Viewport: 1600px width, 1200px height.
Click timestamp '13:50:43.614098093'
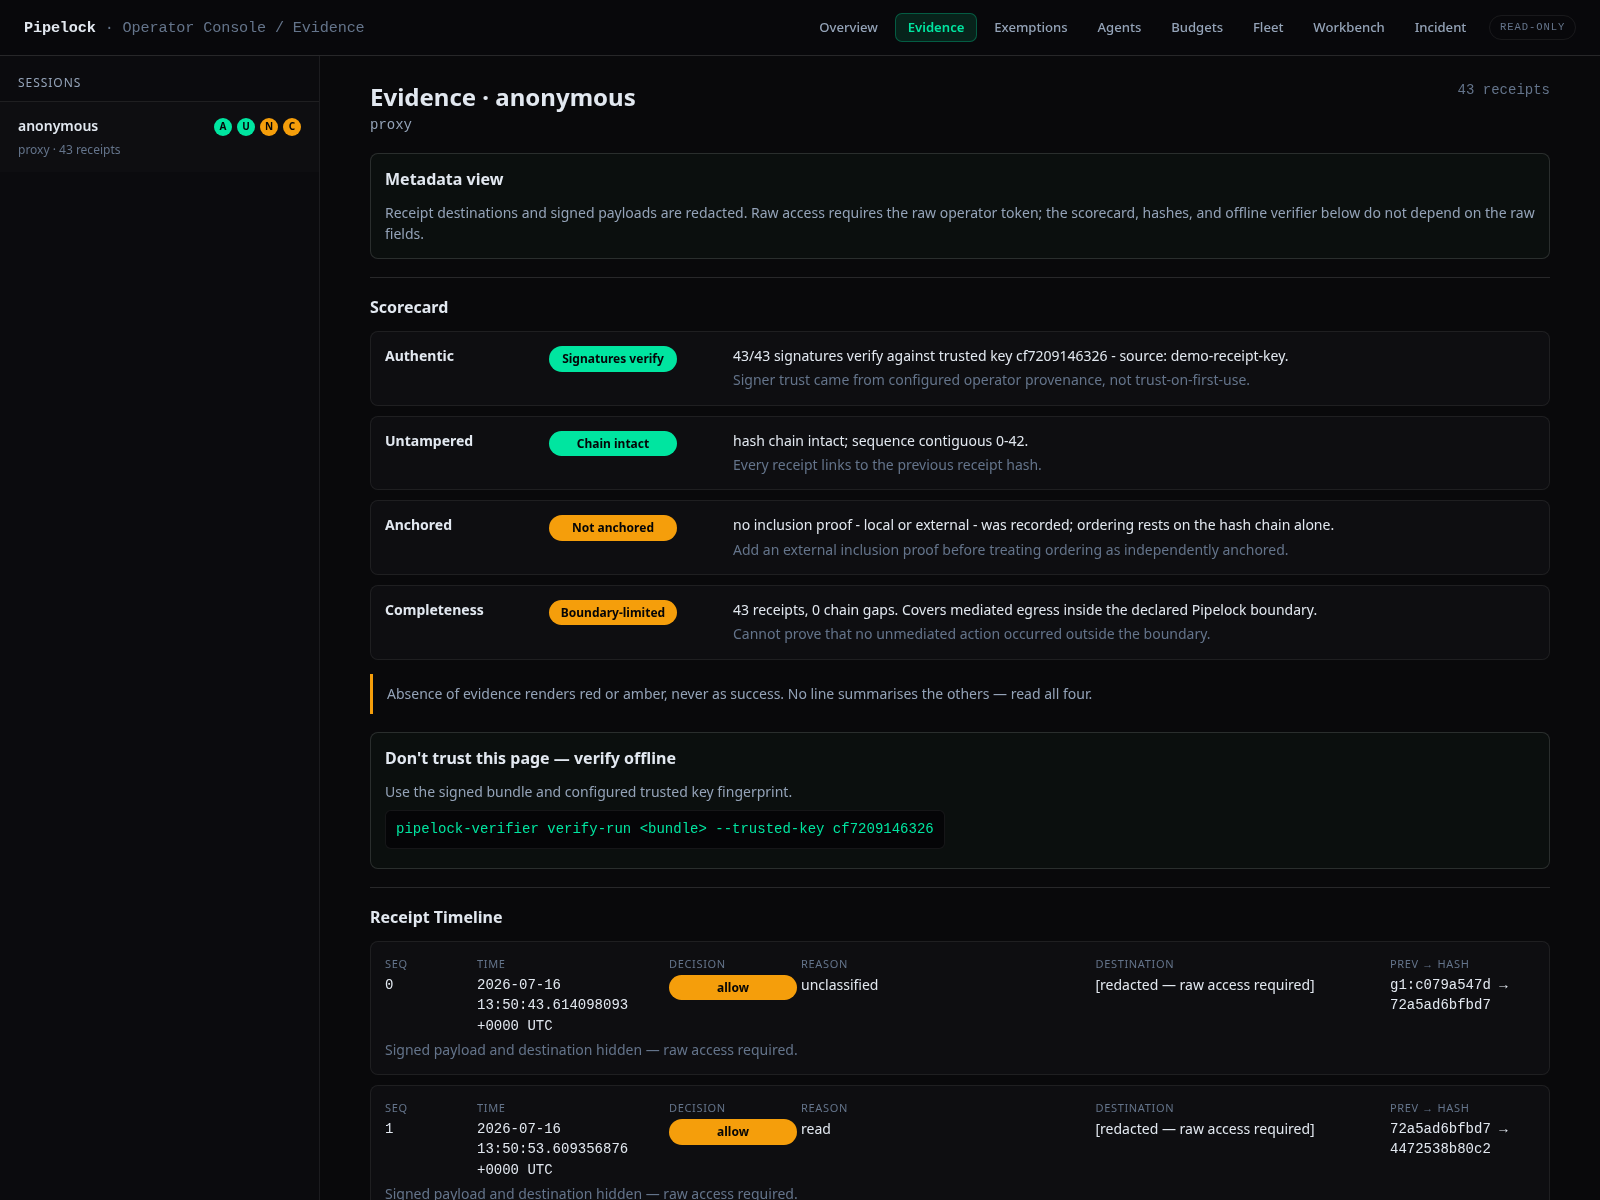click(x=552, y=1005)
